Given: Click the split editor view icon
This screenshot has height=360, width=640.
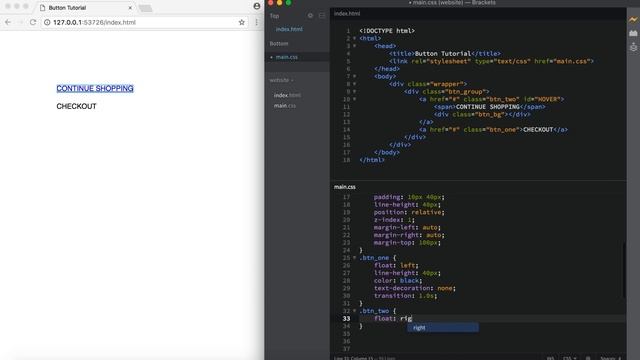Looking at the screenshot, I should (x=322, y=16).
